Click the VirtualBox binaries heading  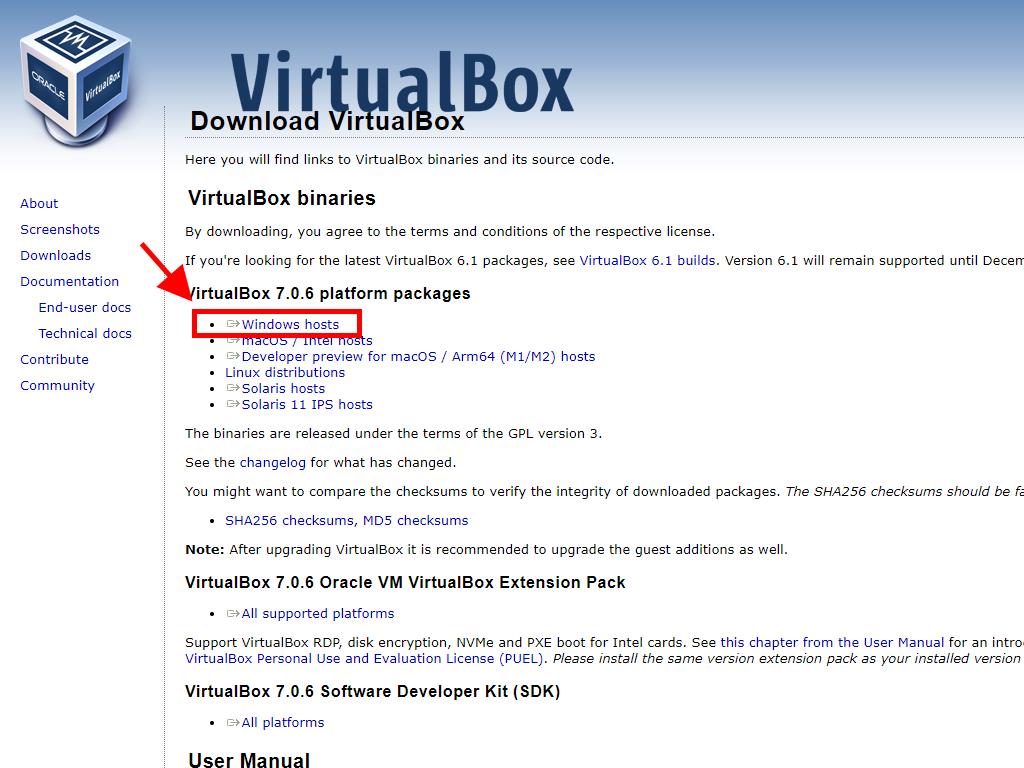[x=281, y=198]
